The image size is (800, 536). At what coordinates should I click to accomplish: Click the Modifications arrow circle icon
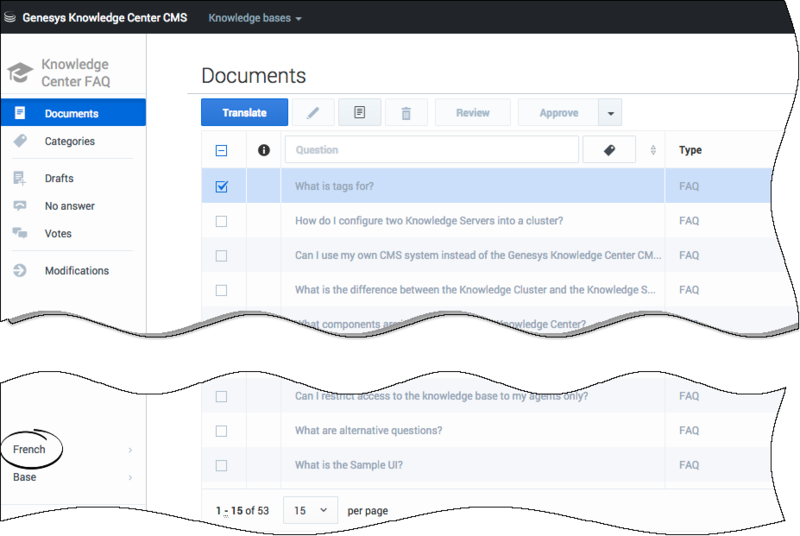[x=20, y=270]
